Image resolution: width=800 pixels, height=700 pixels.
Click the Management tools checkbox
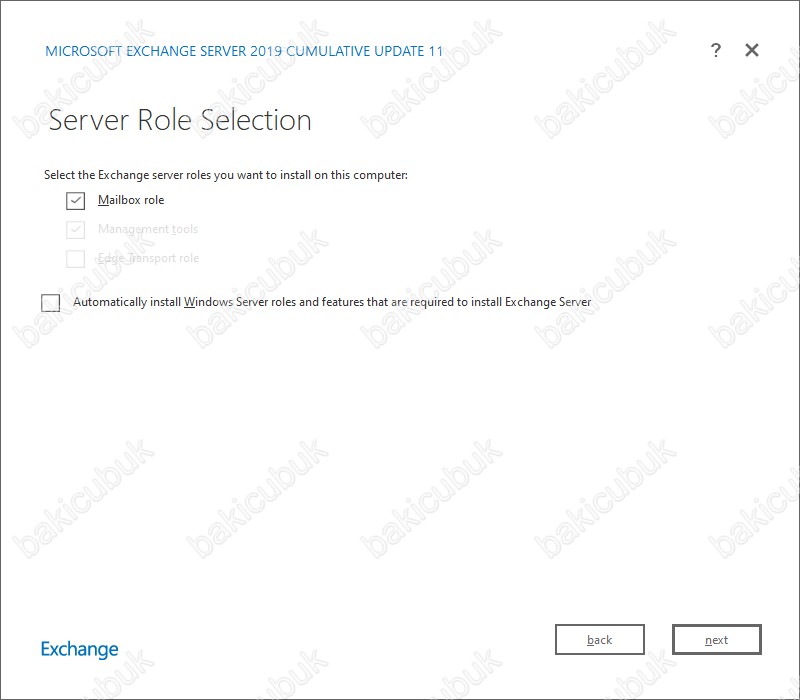point(76,230)
